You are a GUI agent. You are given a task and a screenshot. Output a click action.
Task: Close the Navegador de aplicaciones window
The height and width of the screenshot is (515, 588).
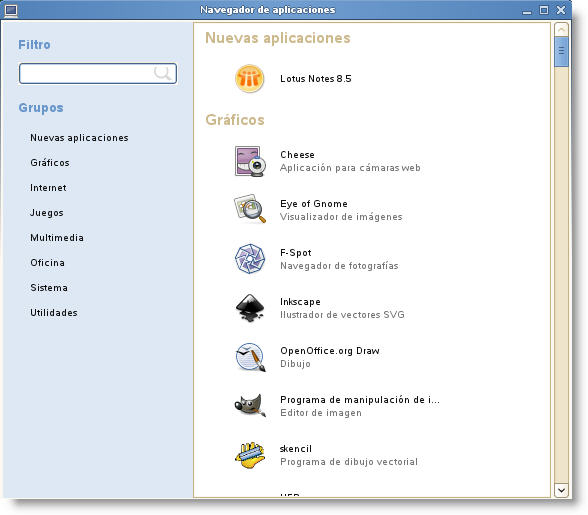(561, 10)
